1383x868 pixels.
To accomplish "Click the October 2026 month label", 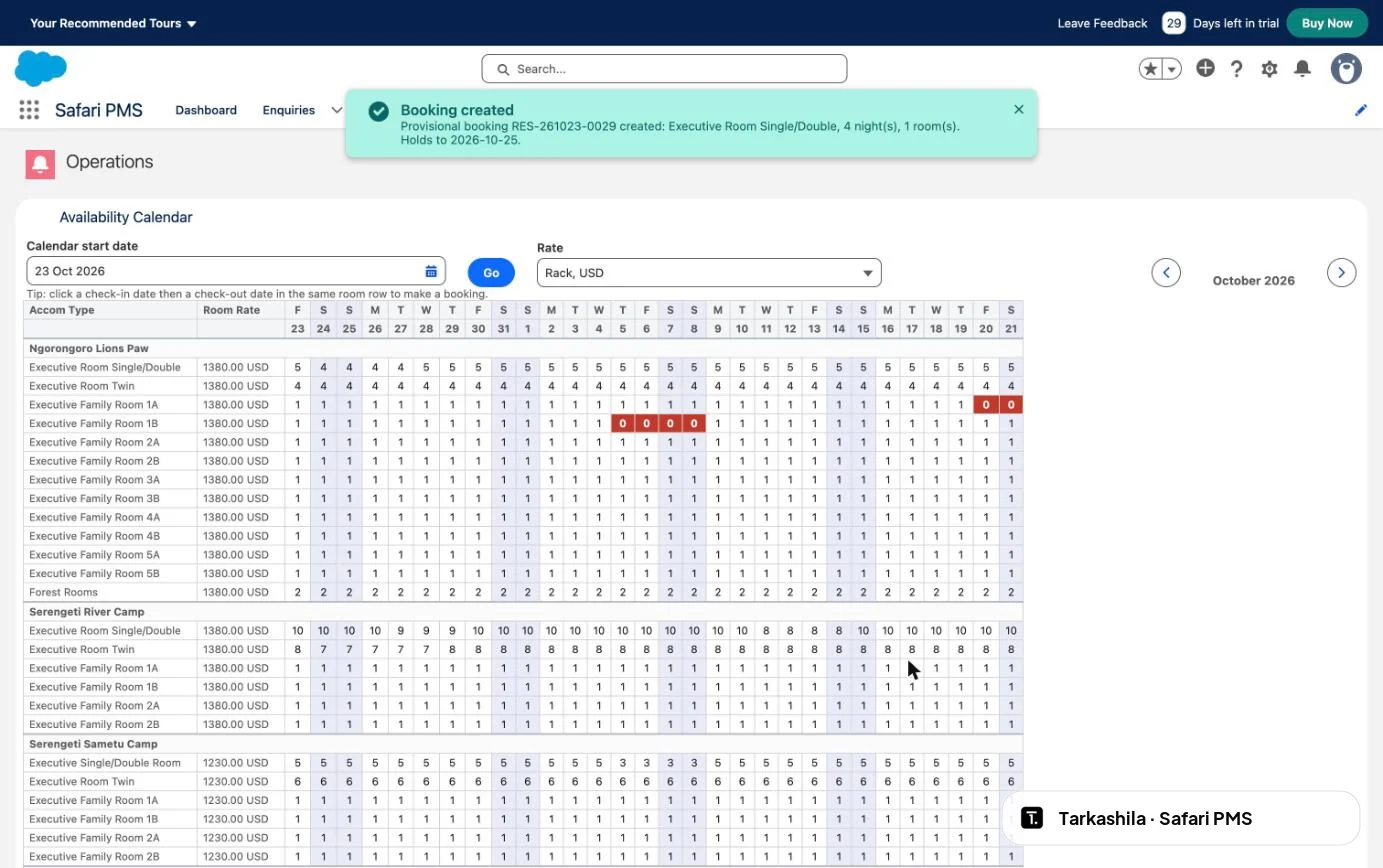I will click(1253, 281).
